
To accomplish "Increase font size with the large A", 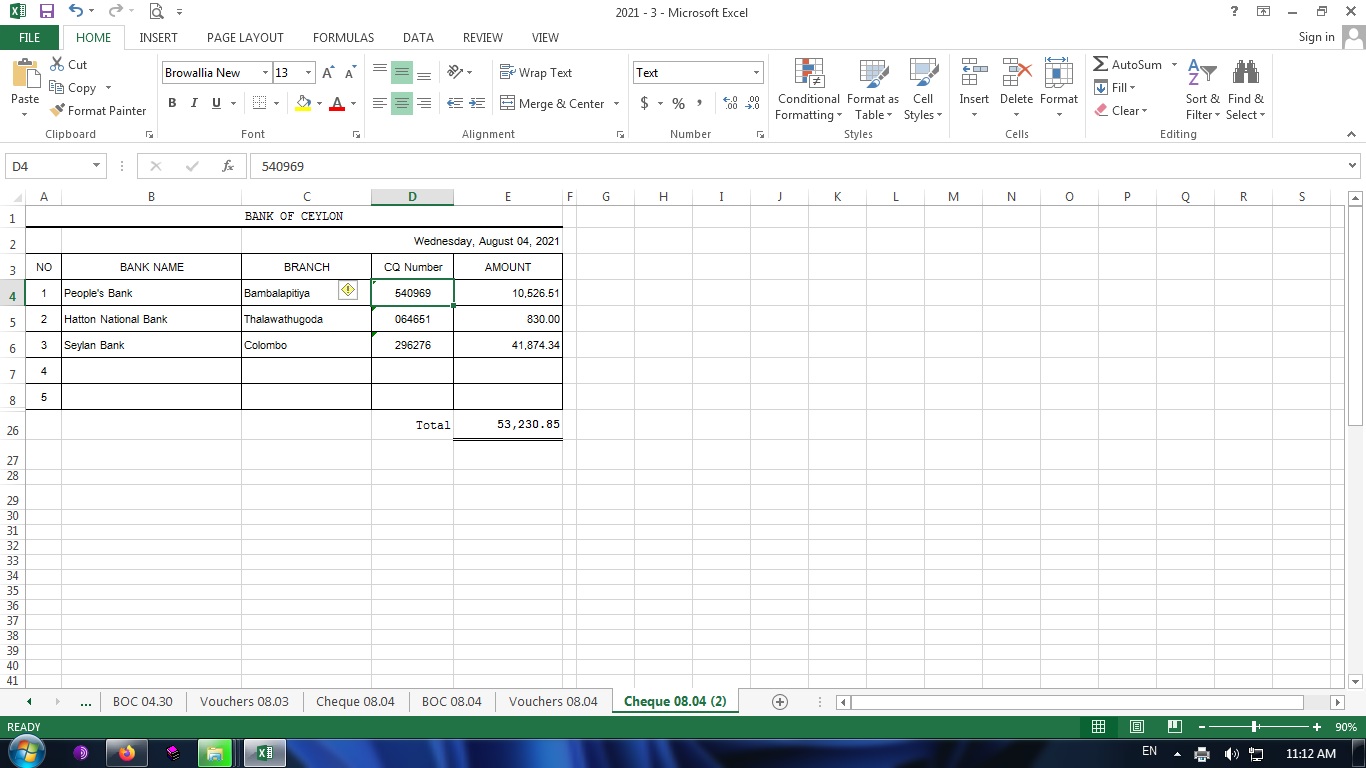I will click(x=328, y=72).
